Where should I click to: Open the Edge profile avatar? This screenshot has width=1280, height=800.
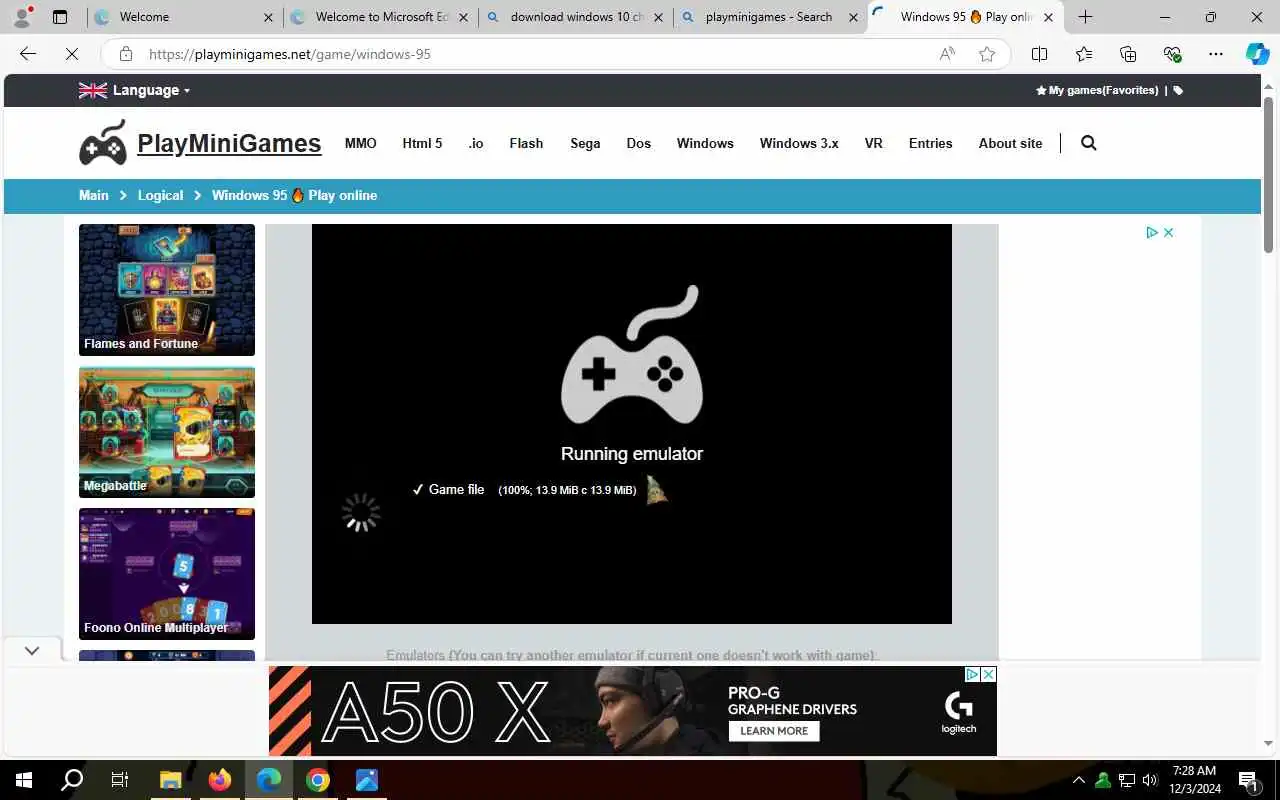click(x=22, y=17)
